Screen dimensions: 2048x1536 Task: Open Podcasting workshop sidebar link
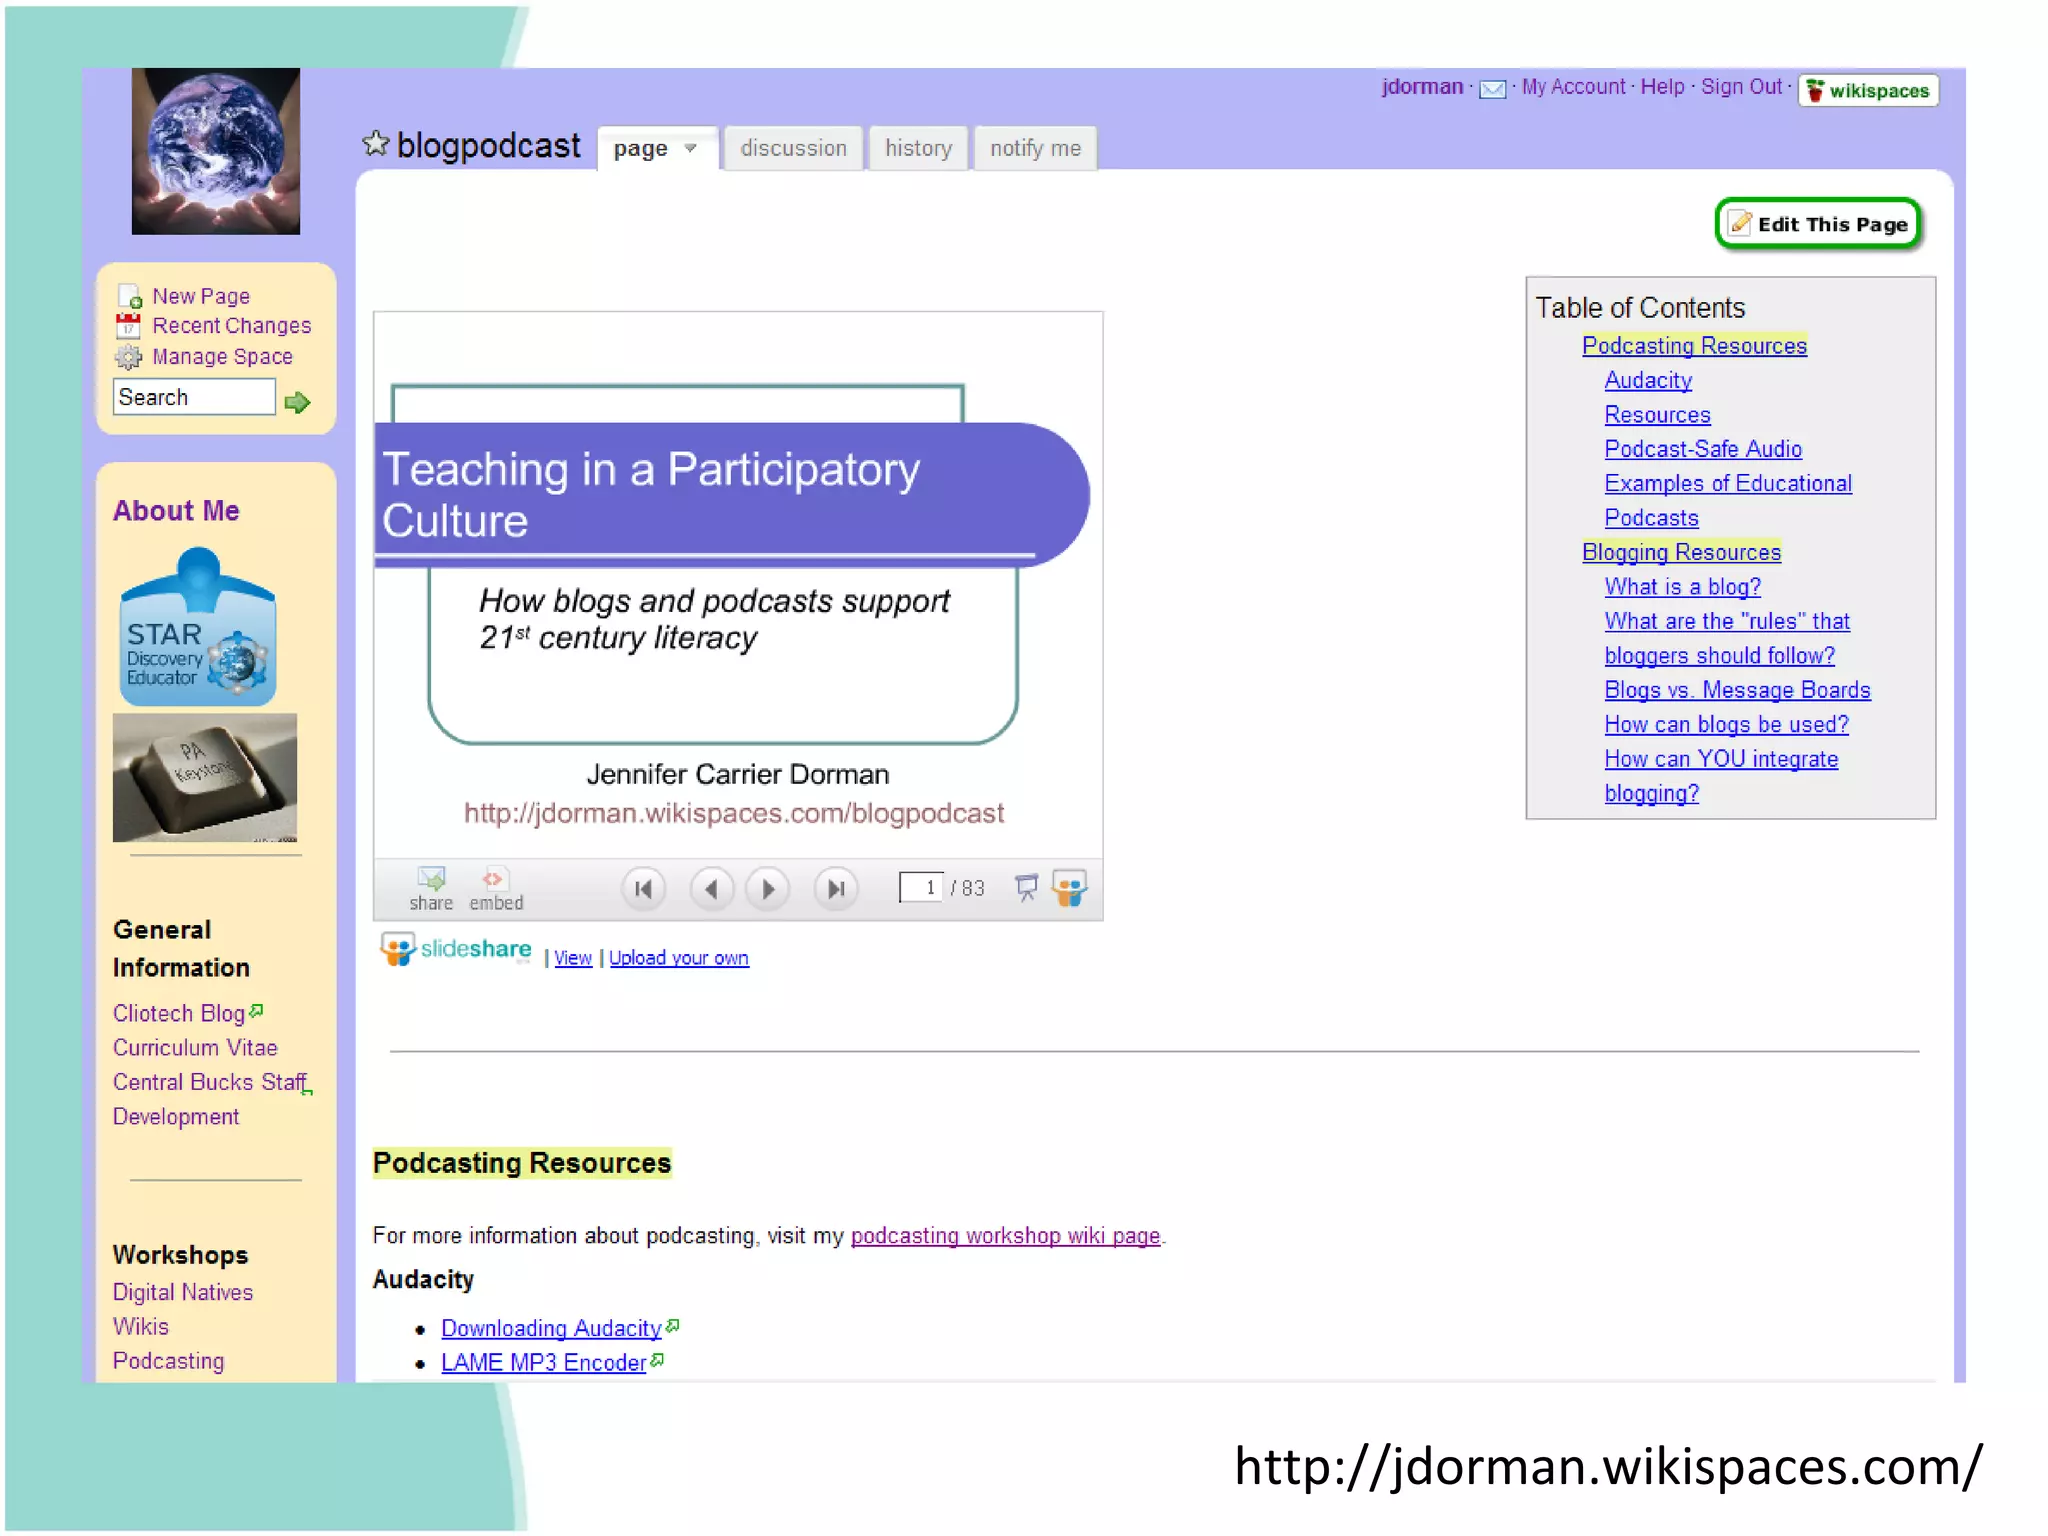(168, 1361)
